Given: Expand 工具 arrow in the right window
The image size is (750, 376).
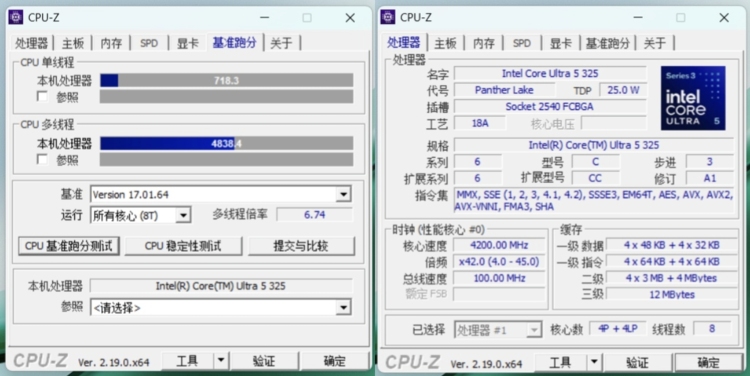Looking at the screenshot, I should [x=594, y=362].
